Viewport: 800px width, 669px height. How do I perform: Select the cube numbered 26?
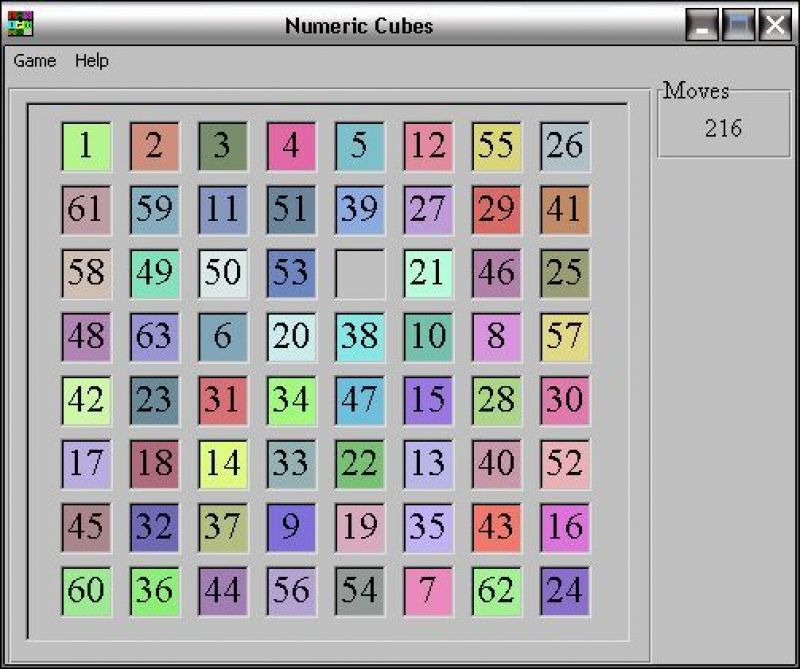coord(565,146)
